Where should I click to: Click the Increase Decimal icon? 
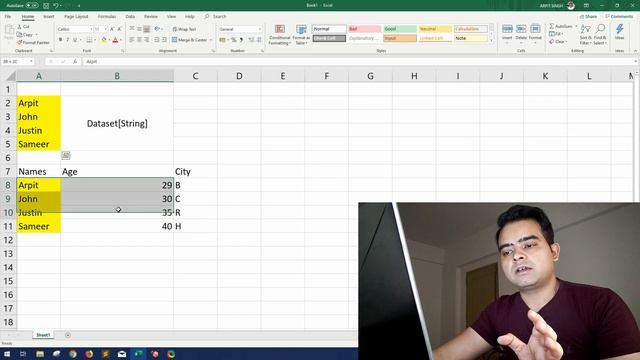coord(251,40)
